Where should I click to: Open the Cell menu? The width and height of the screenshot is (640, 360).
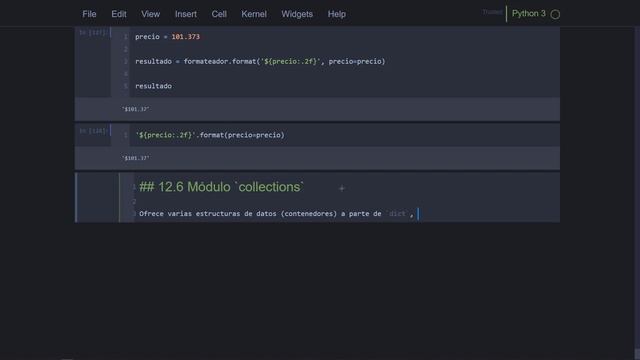pyautogui.click(x=219, y=14)
